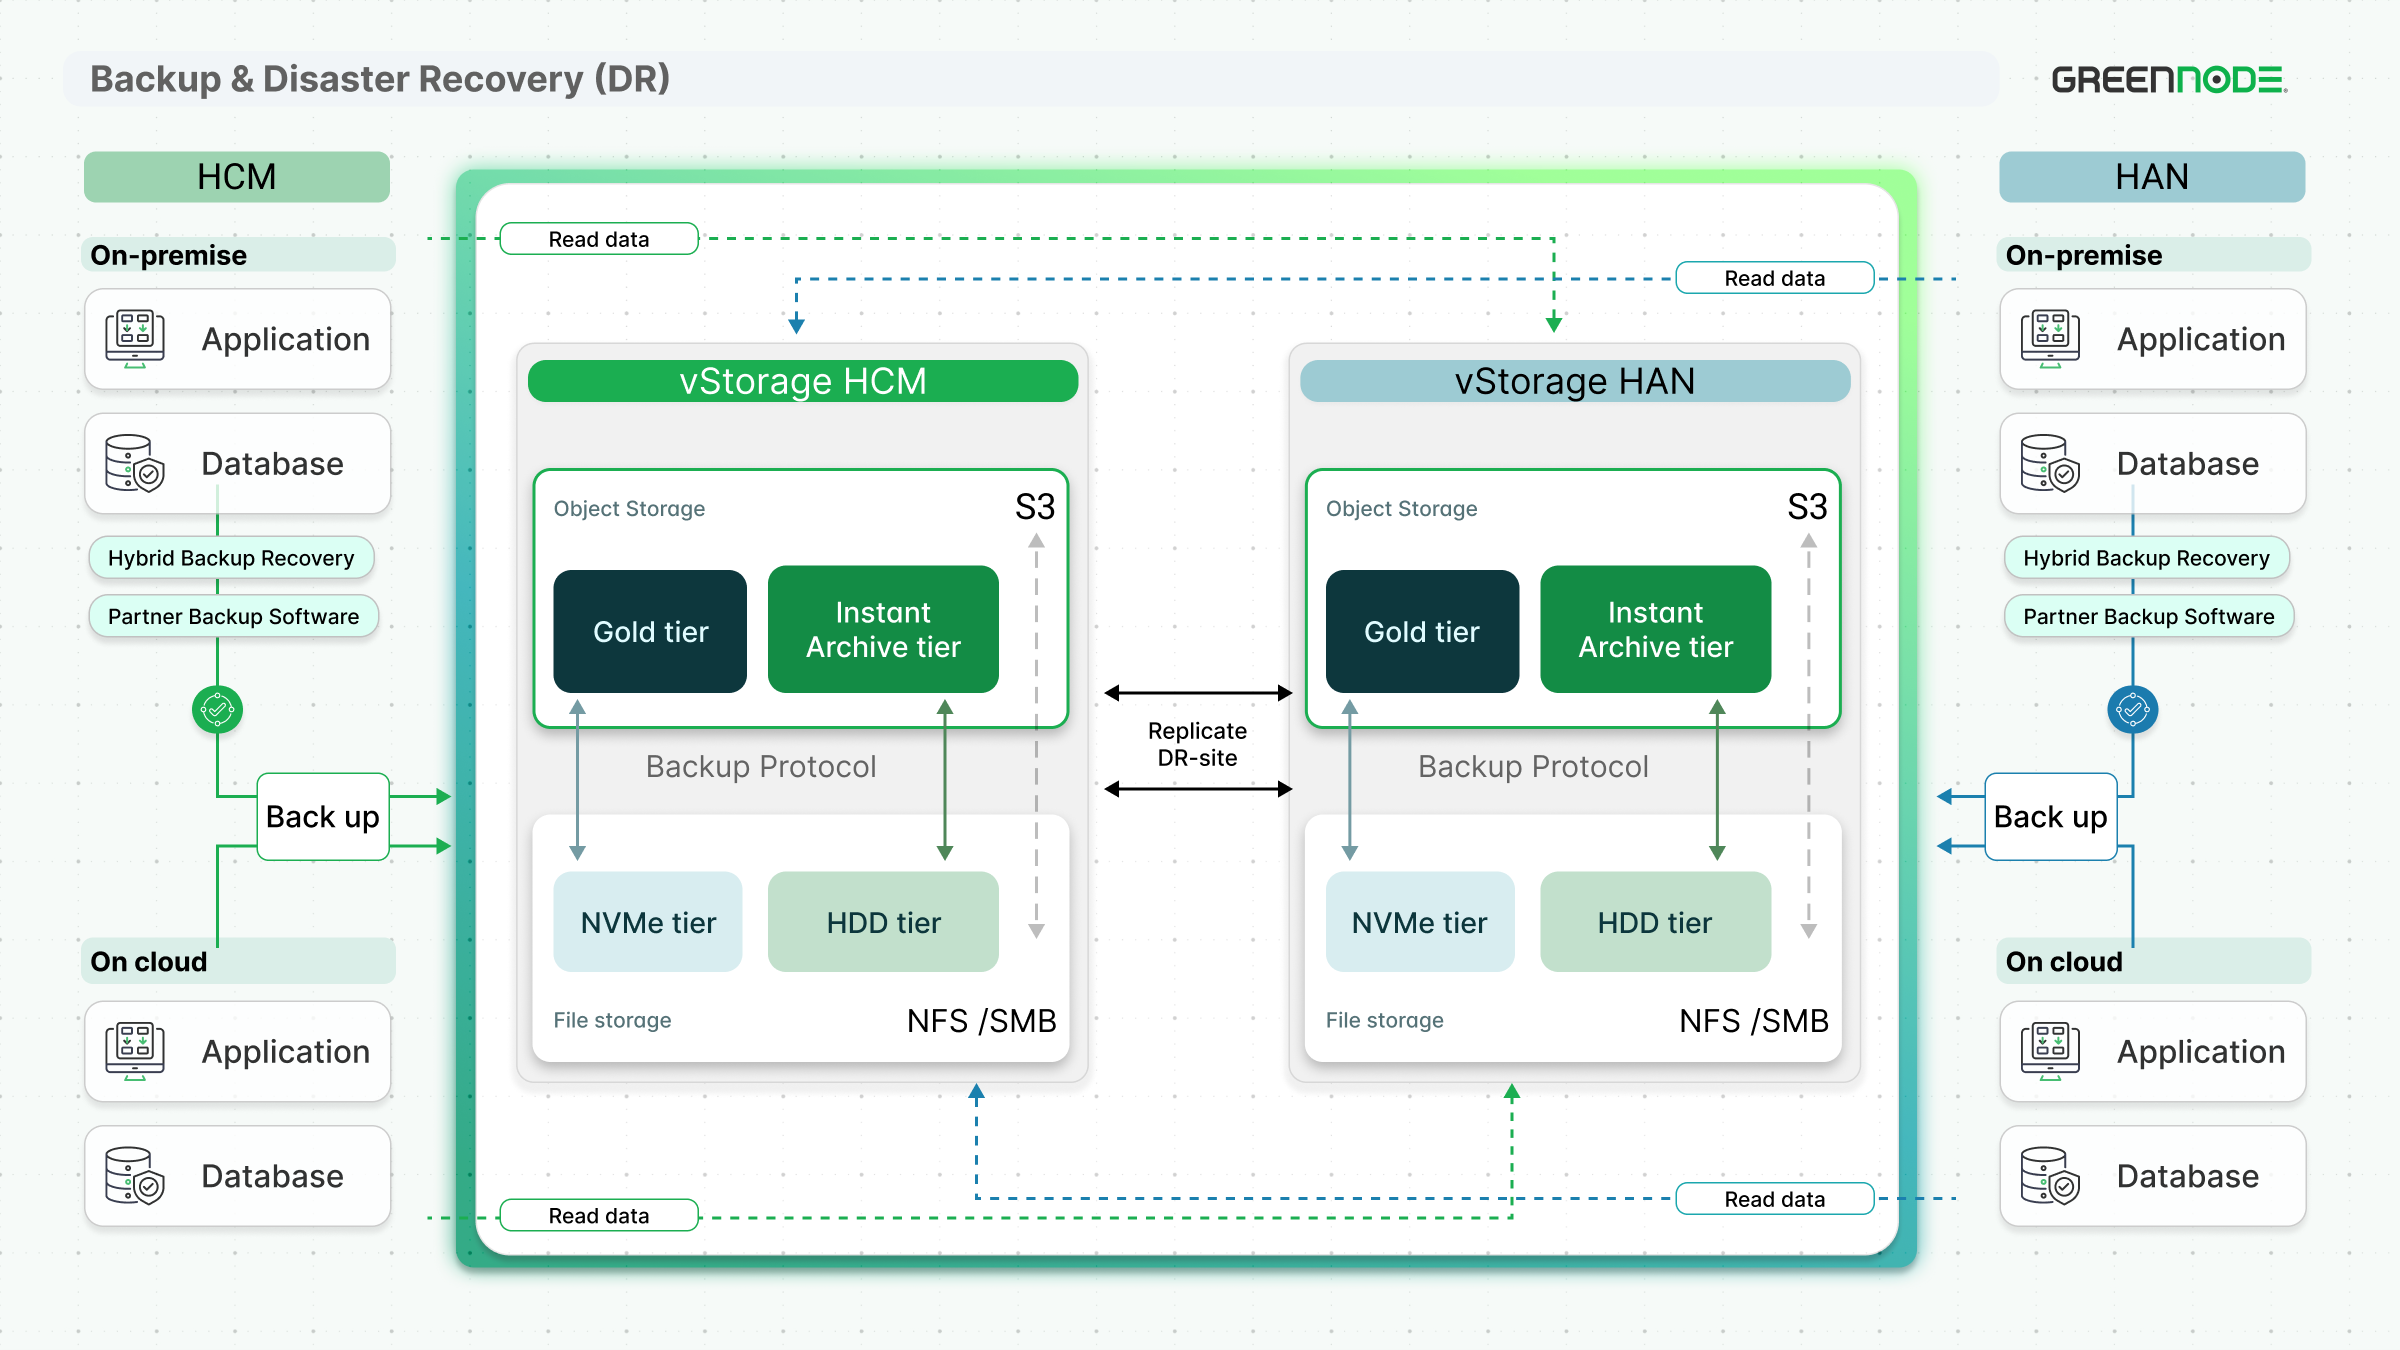
Task: Click the upper-right Read data label
Action: tap(1775, 278)
